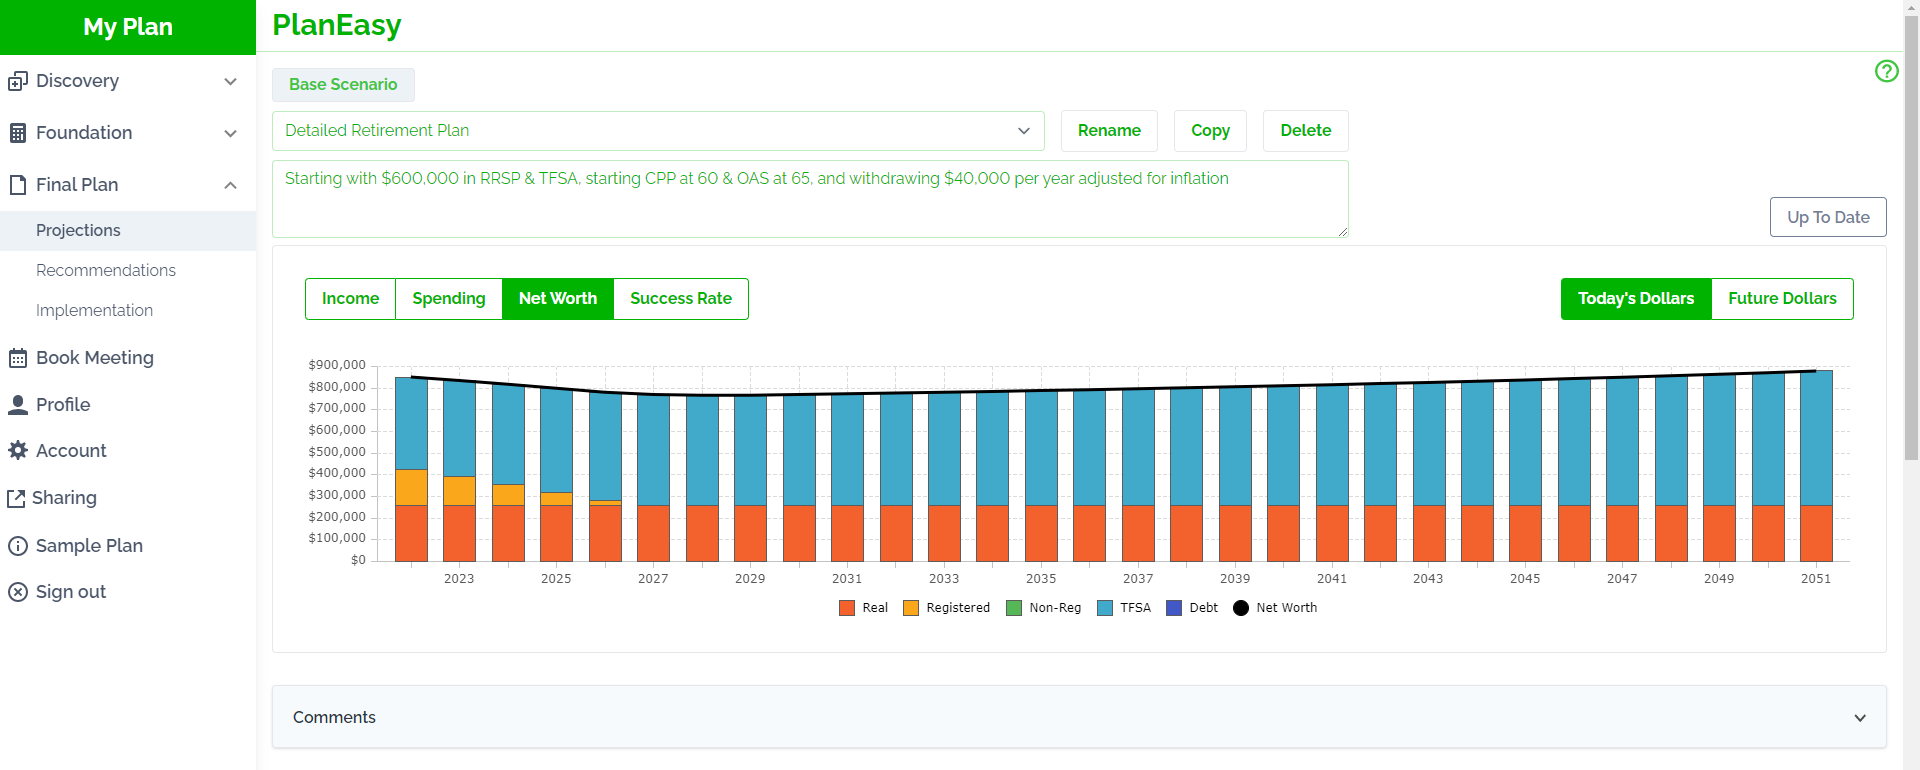Click the Foundation calculator icon

coord(18,133)
